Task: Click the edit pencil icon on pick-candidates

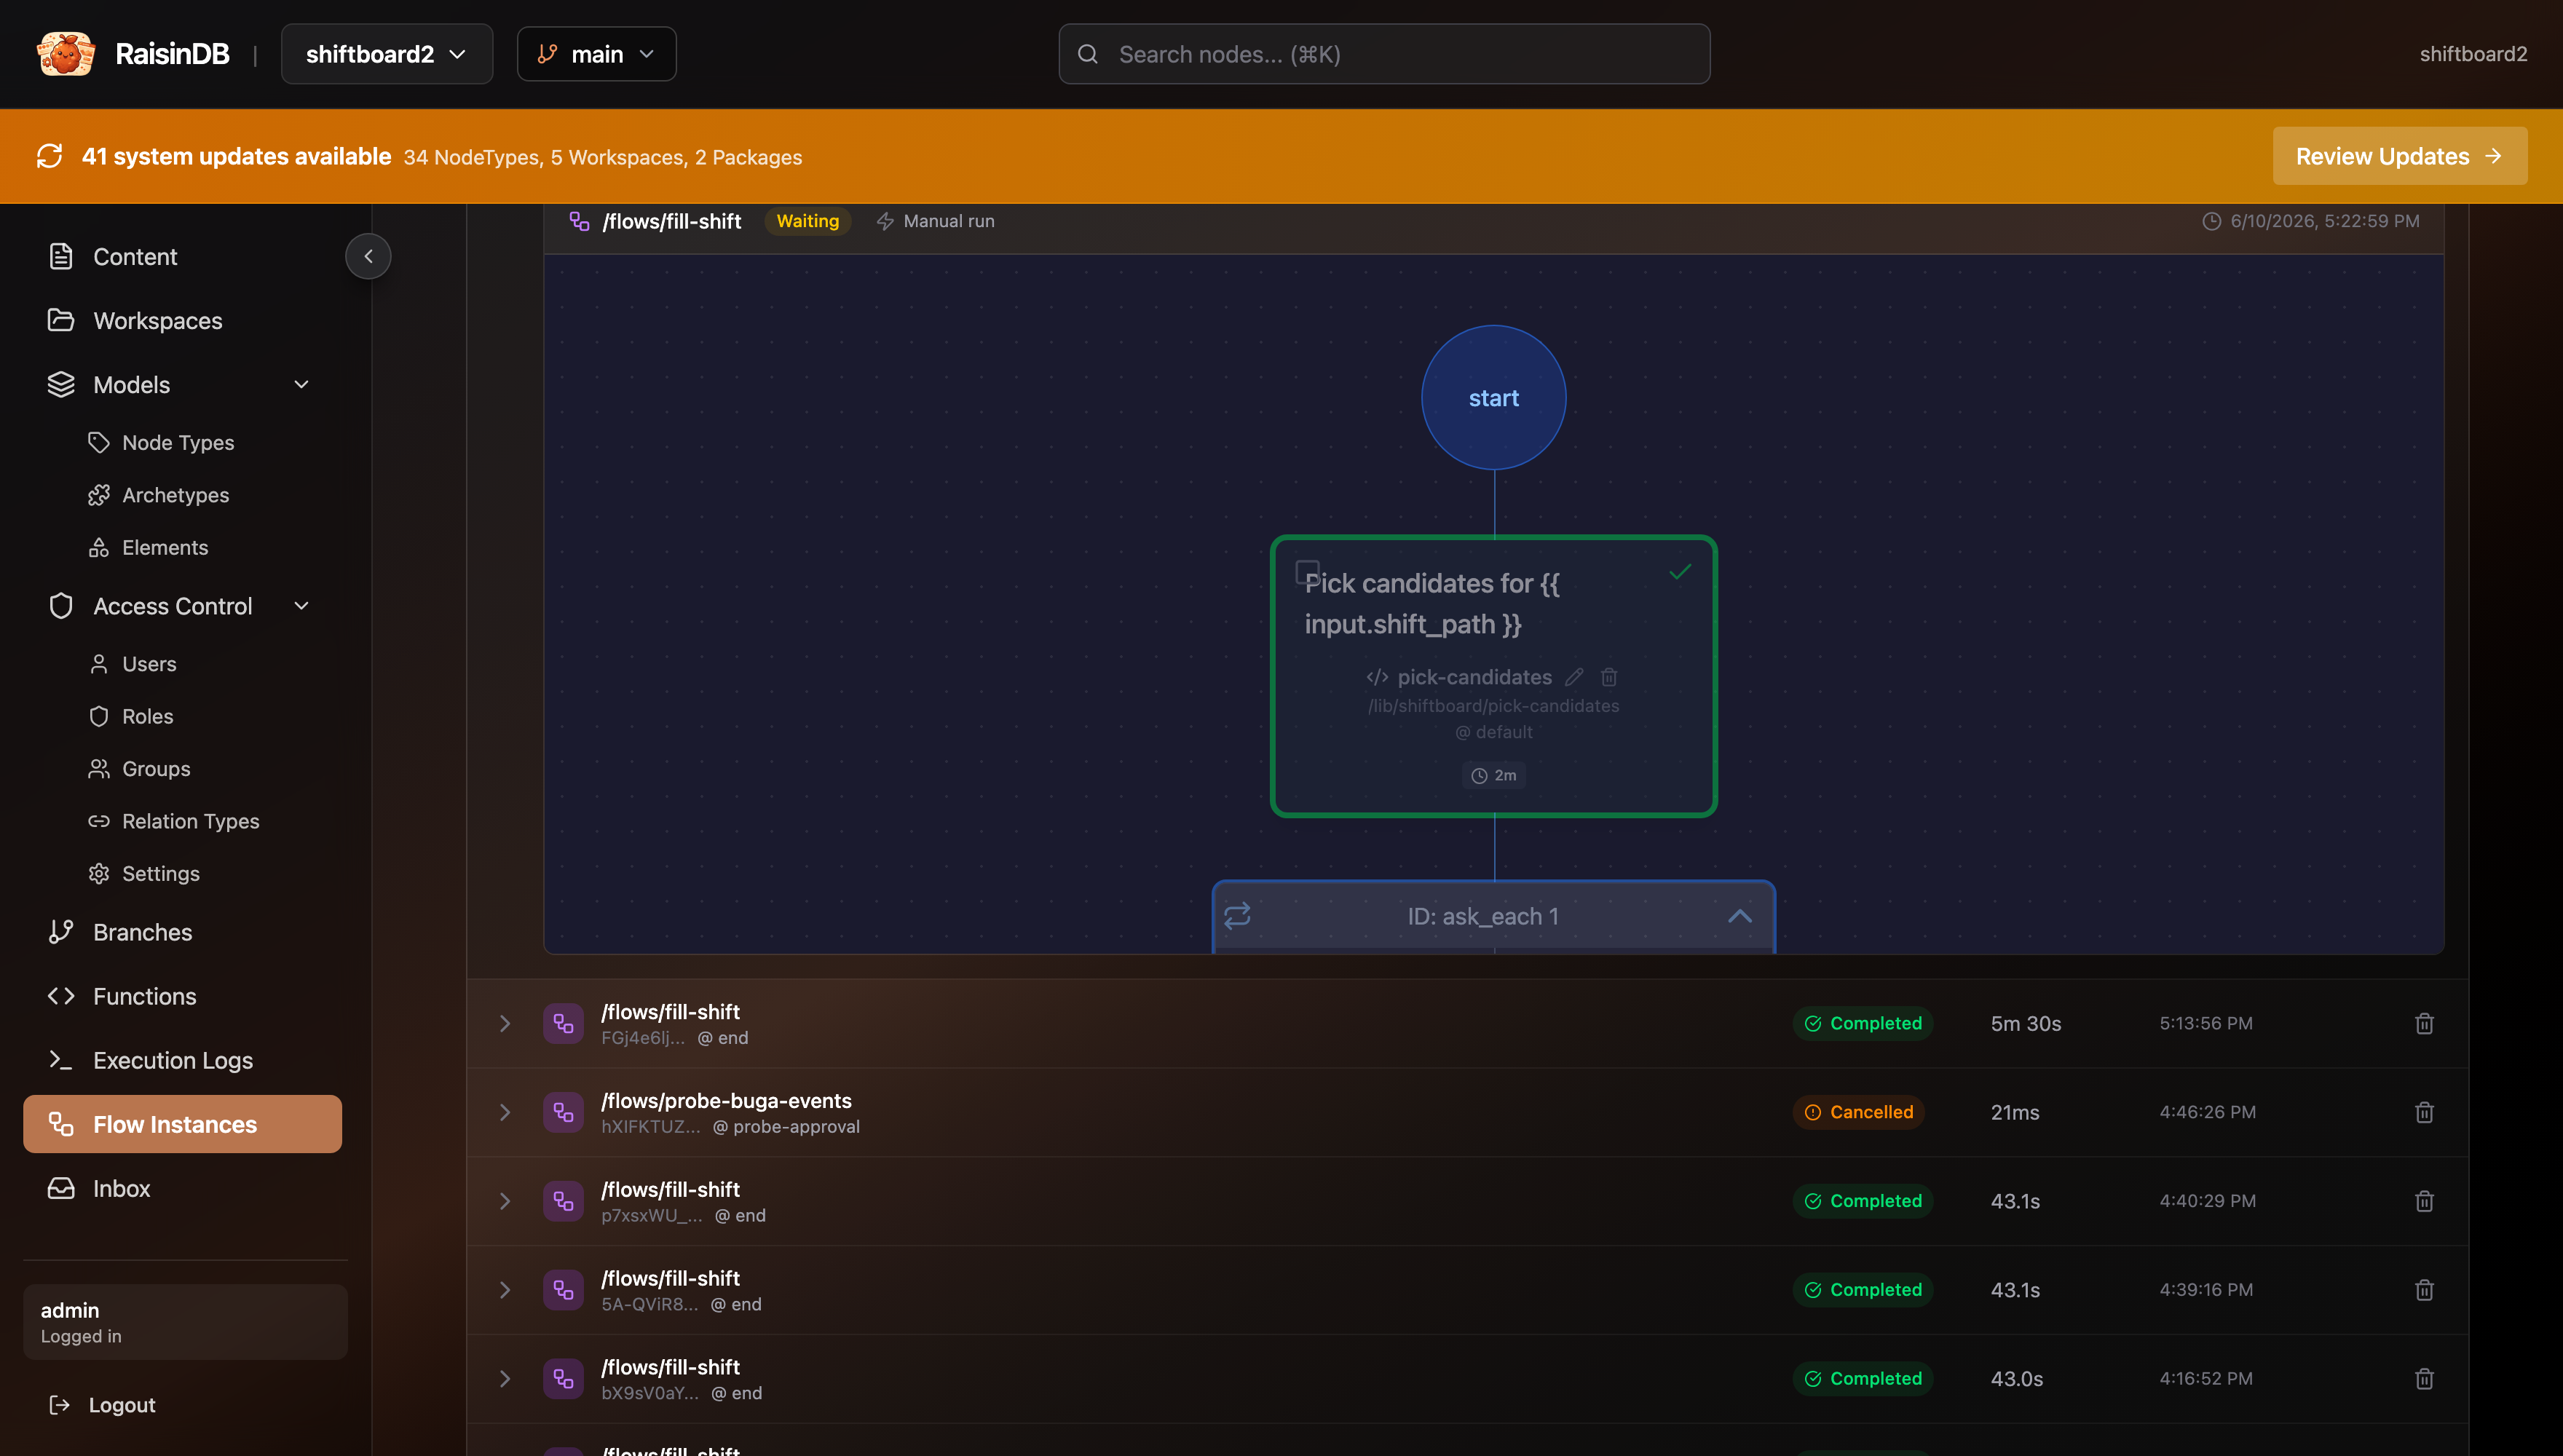Action: click(1574, 677)
